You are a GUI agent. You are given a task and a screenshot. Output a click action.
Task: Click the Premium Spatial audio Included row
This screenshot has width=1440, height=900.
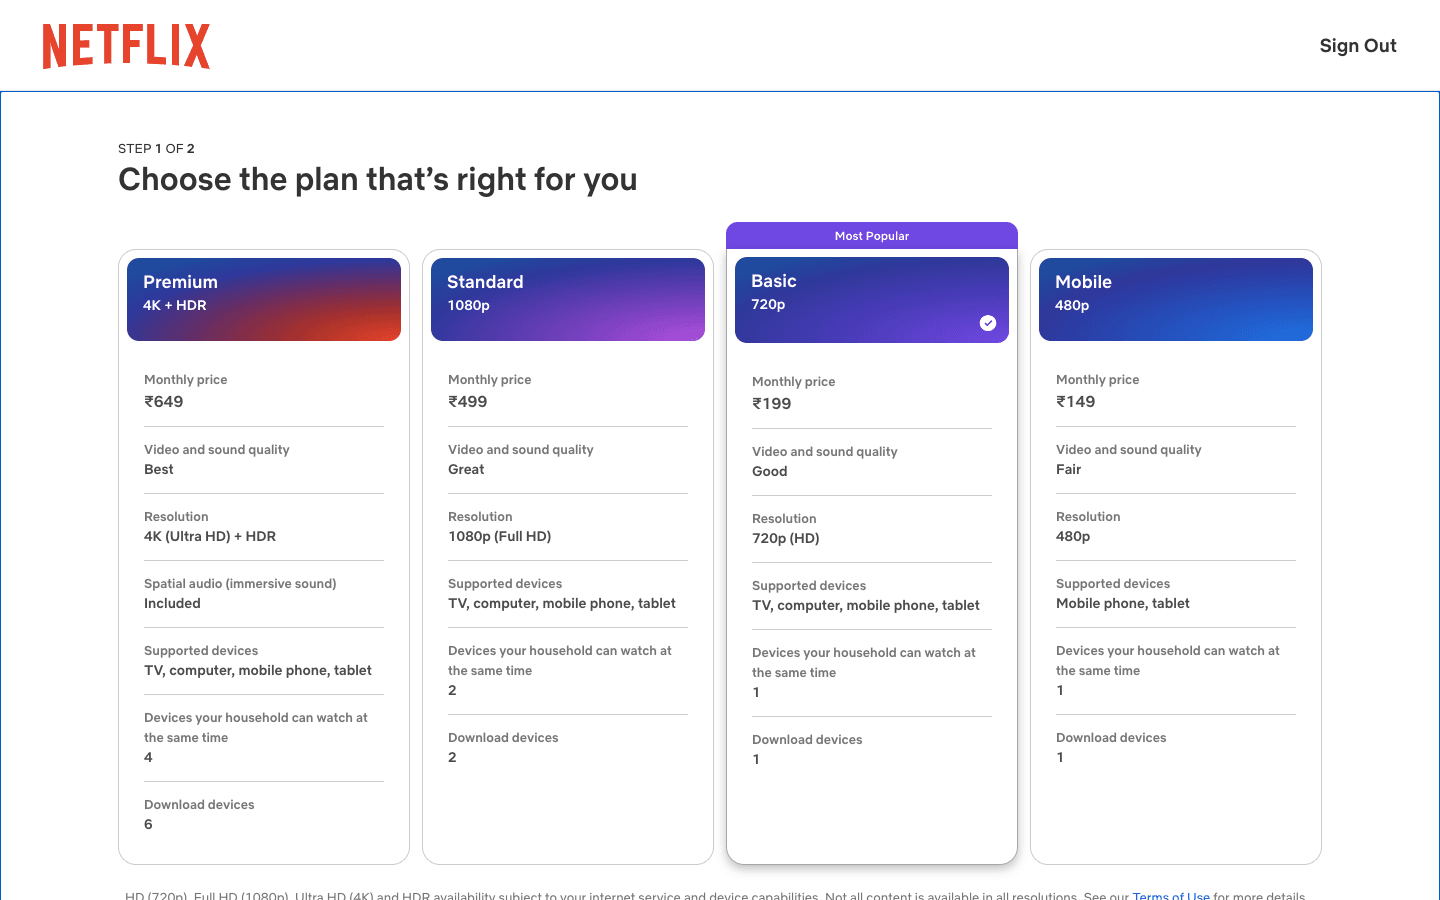point(264,594)
